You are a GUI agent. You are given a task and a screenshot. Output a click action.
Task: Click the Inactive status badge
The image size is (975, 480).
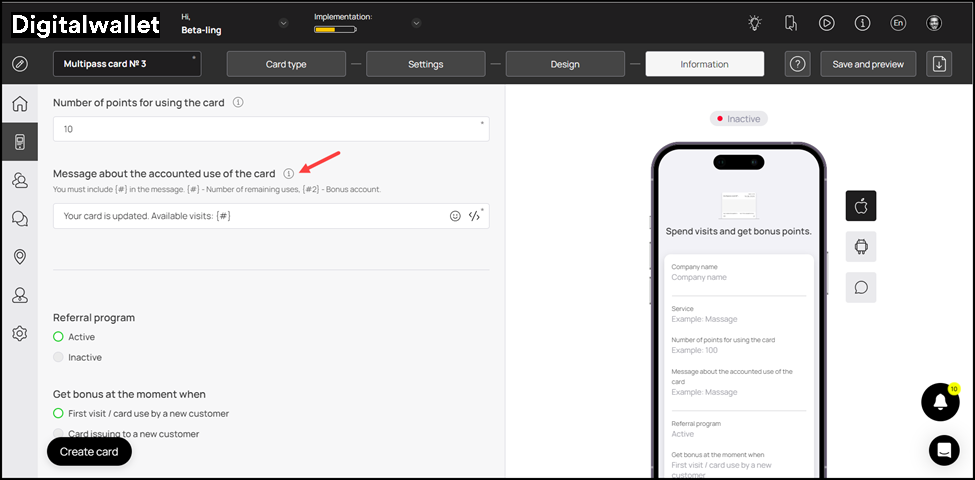coord(739,119)
